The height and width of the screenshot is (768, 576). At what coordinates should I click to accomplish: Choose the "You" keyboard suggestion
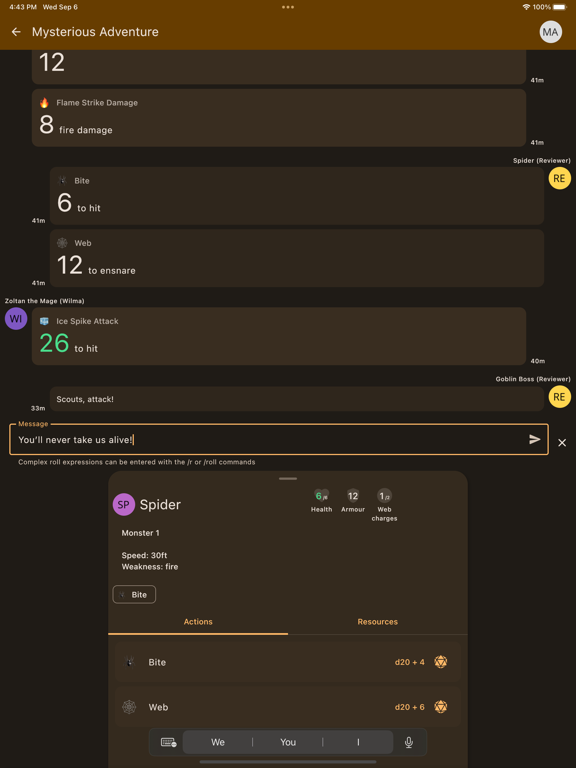tap(288, 743)
